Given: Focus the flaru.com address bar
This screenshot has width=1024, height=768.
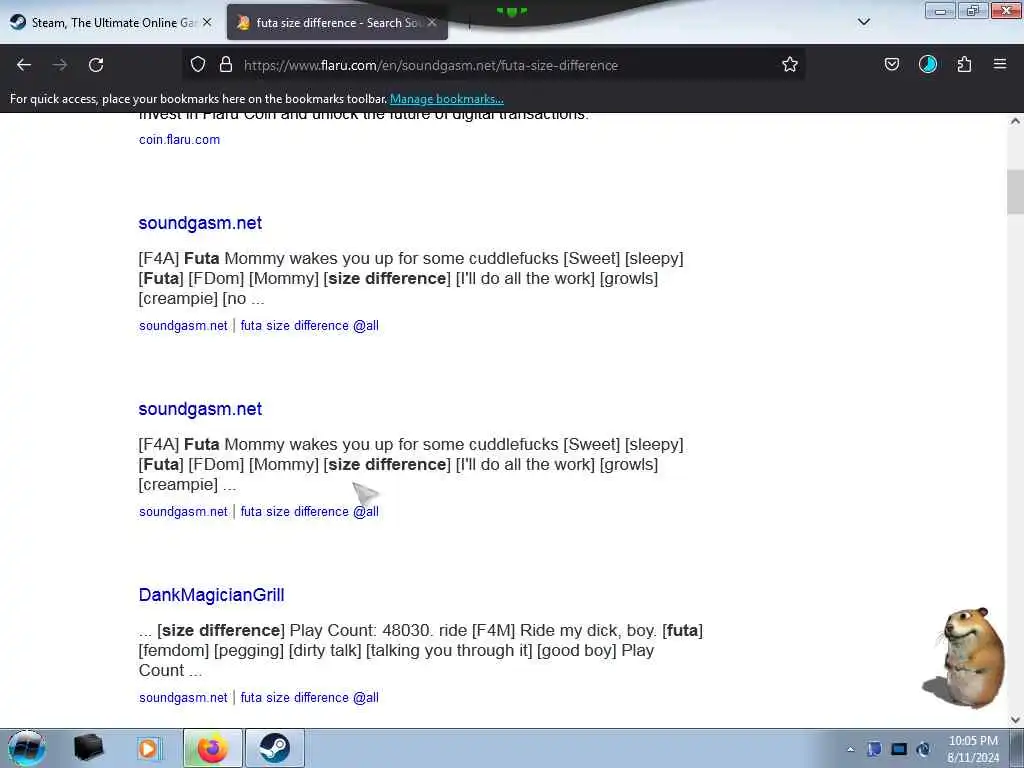Looking at the screenshot, I should click(x=496, y=65).
